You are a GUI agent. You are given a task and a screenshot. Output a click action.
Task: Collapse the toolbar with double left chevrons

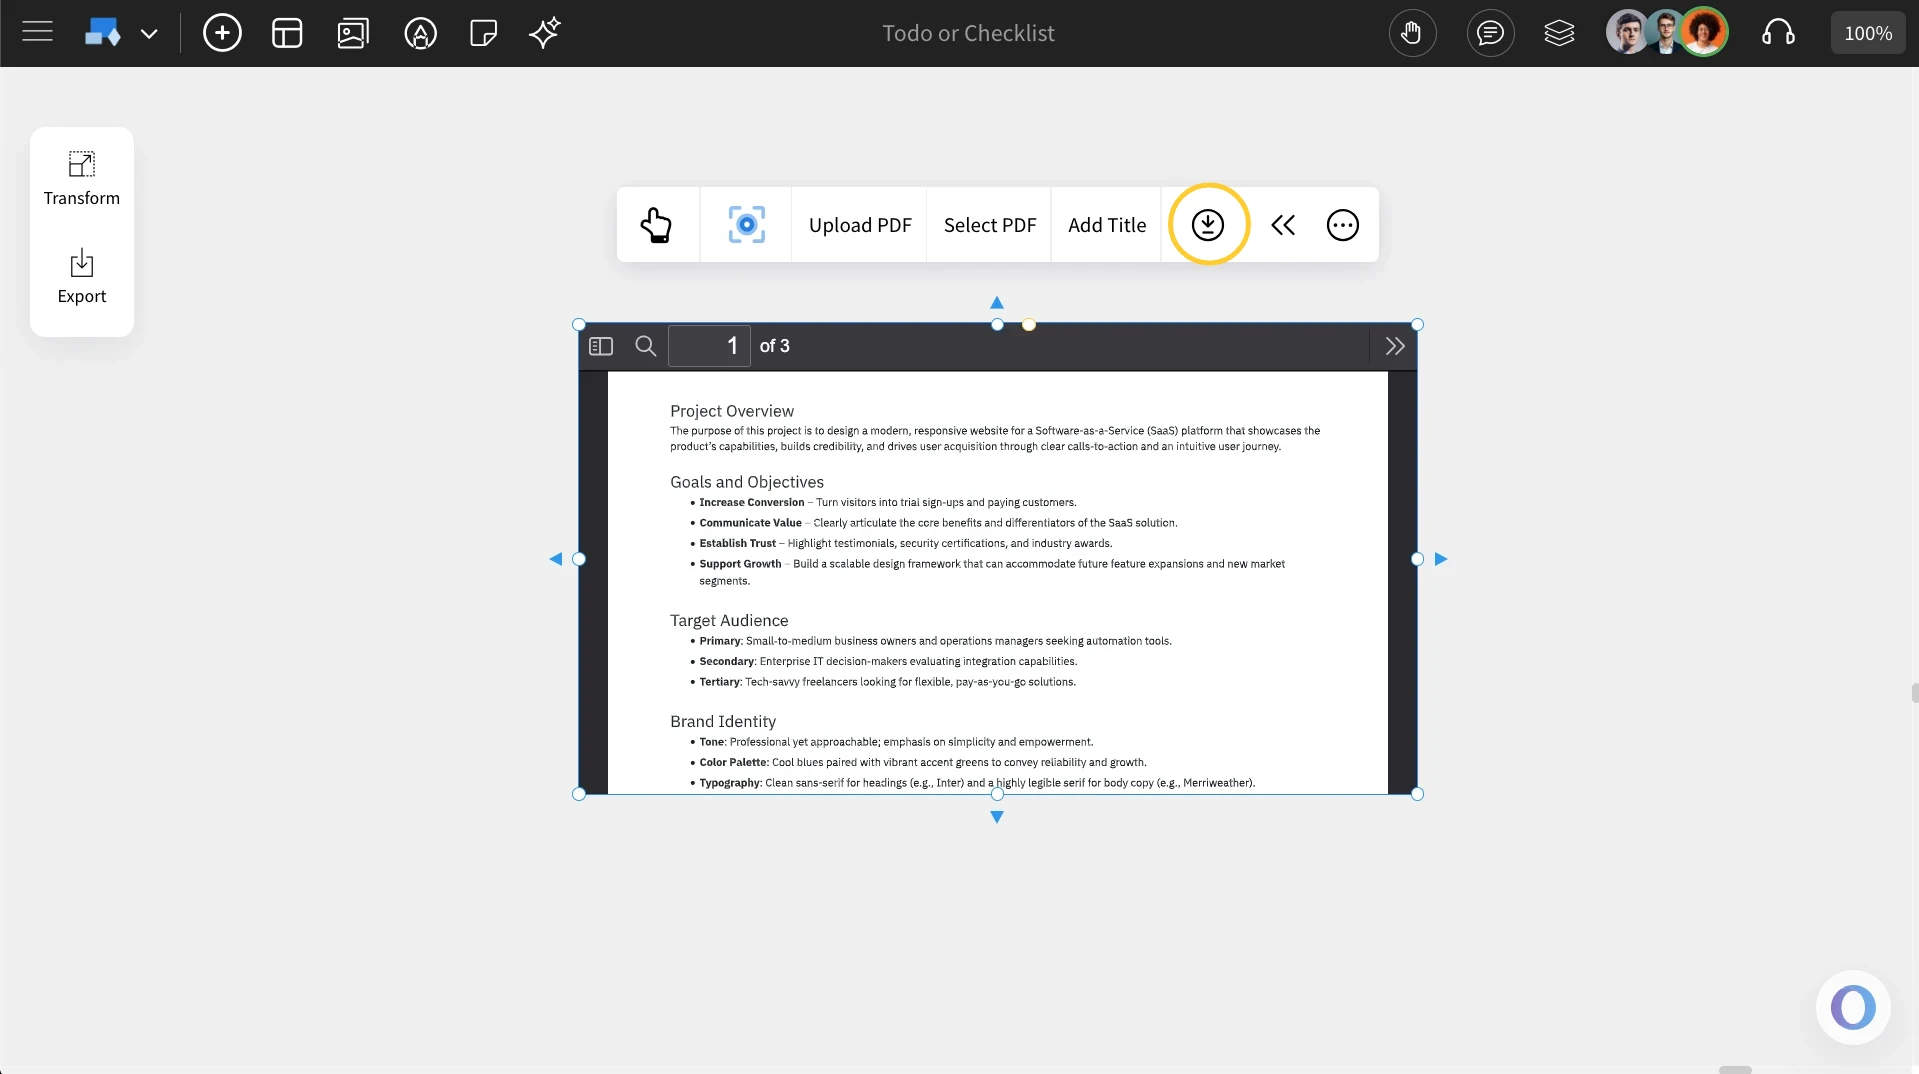coord(1283,225)
